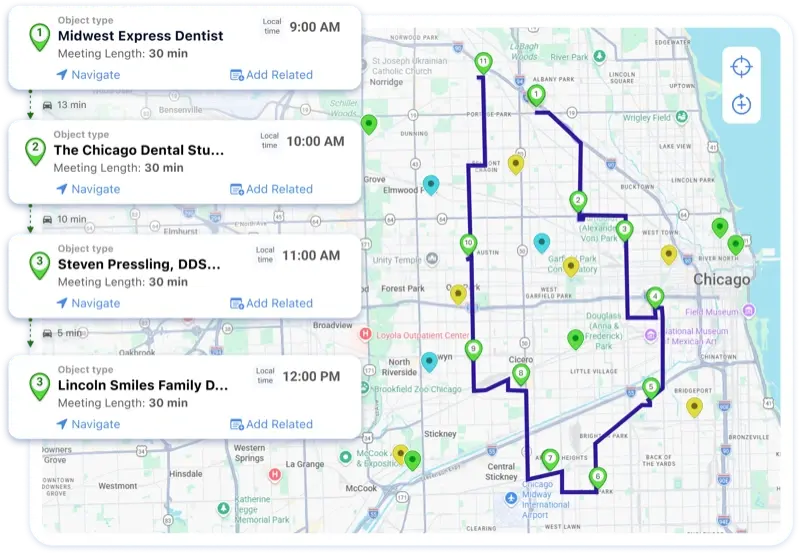Select route stop 11 pin on map
Image resolution: width=800 pixels, height=554 pixels.
point(483,64)
